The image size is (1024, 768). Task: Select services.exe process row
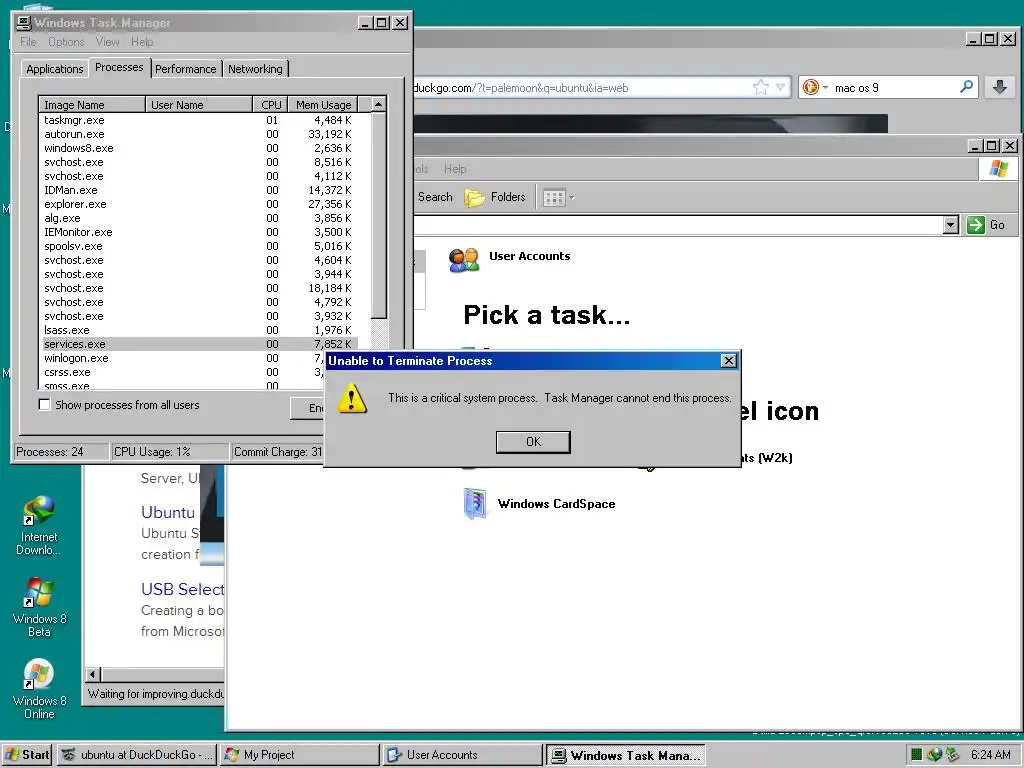tap(199, 344)
